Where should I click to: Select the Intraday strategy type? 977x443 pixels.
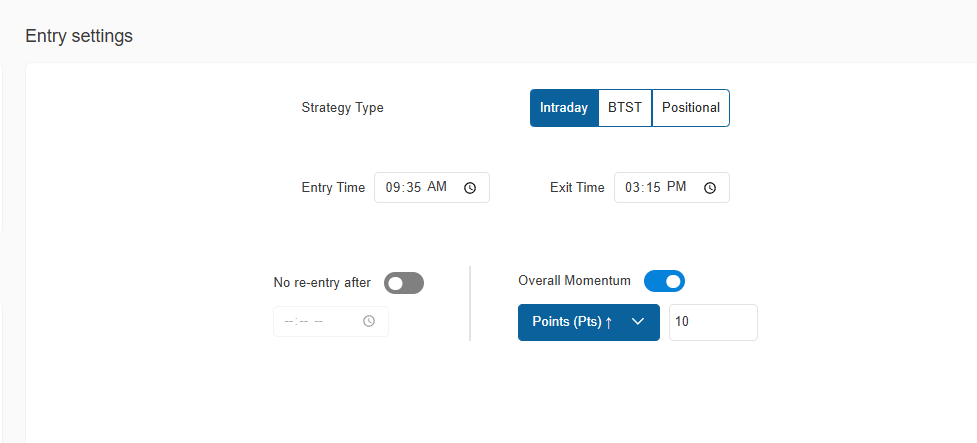pyautogui.click(x=564, y=108)
